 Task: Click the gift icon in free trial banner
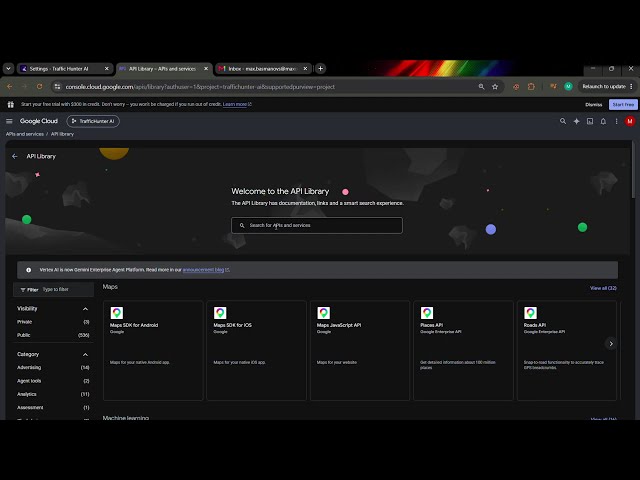click(11, 104)
